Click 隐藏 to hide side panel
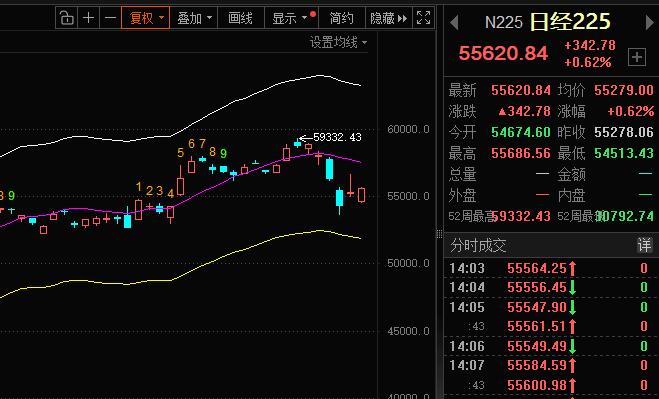Viewport: 659px width, 399px height. 389,18
